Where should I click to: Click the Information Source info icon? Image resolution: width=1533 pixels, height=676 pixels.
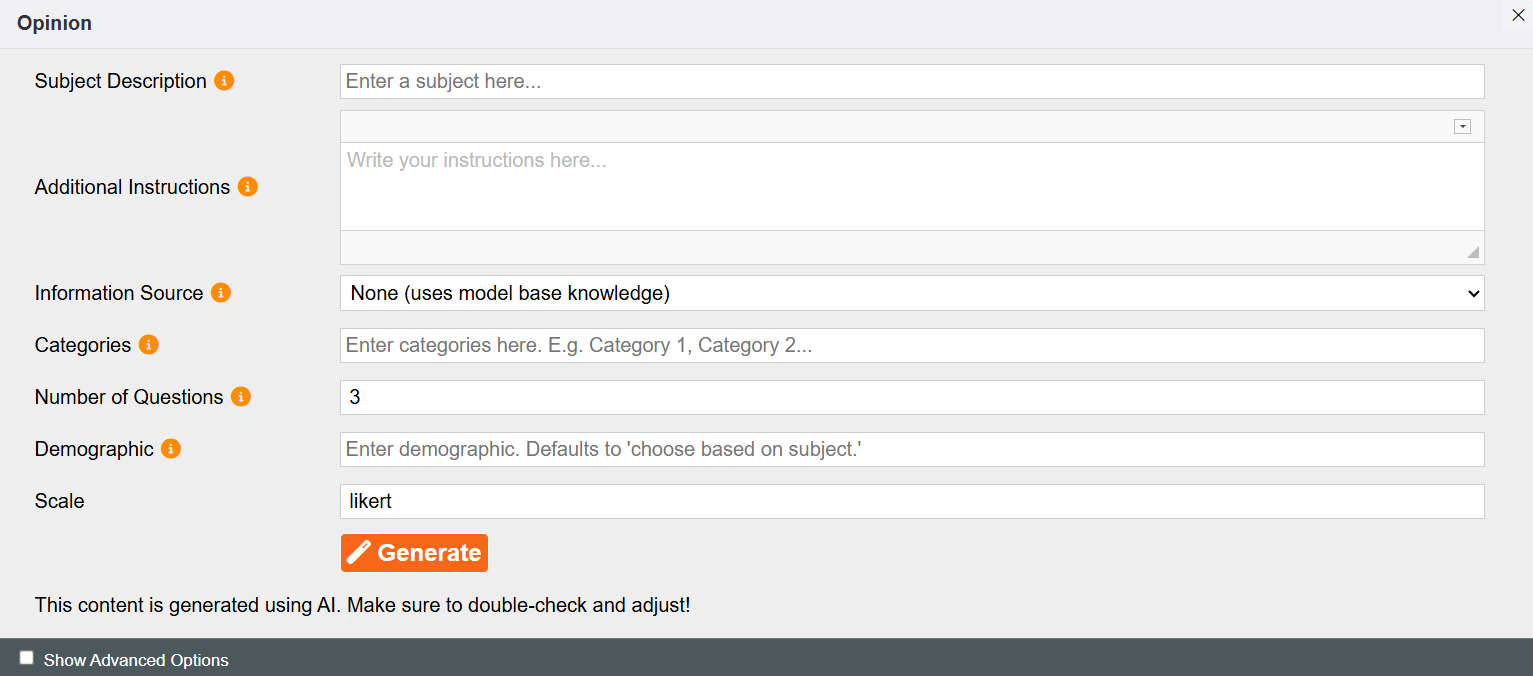(221, 293)
